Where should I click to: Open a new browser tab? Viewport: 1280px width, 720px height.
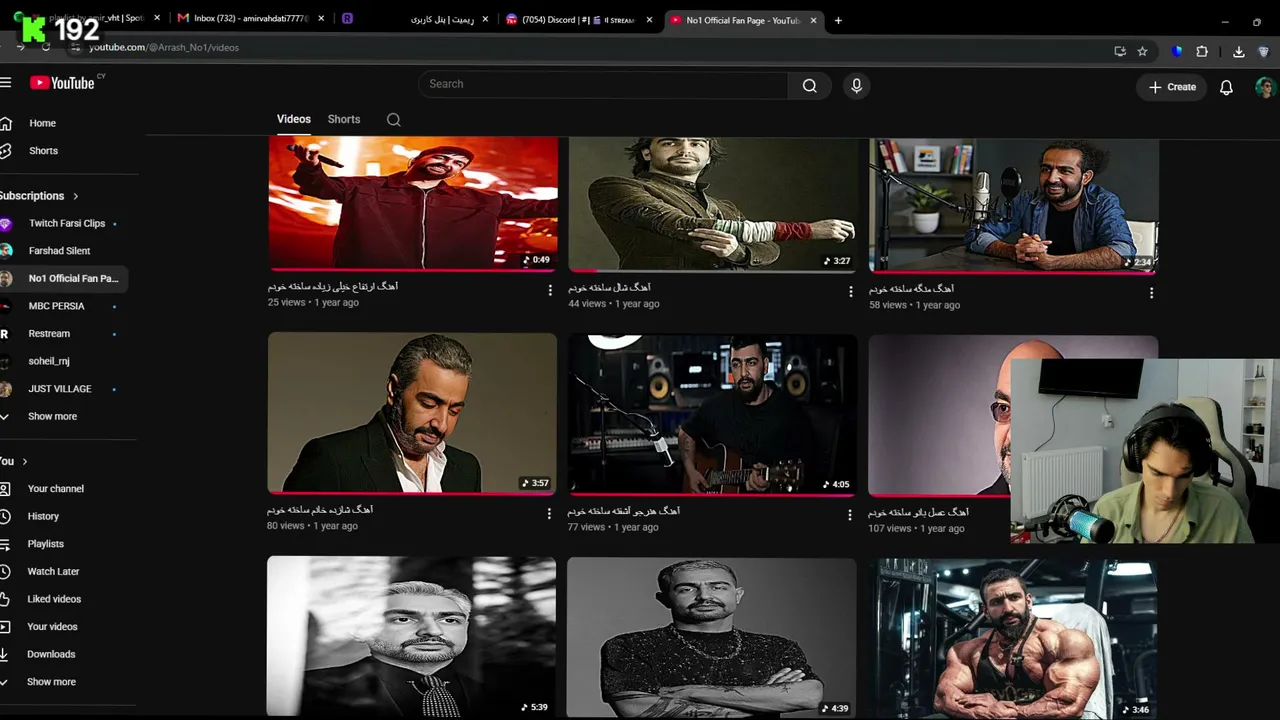coord(838,20)
